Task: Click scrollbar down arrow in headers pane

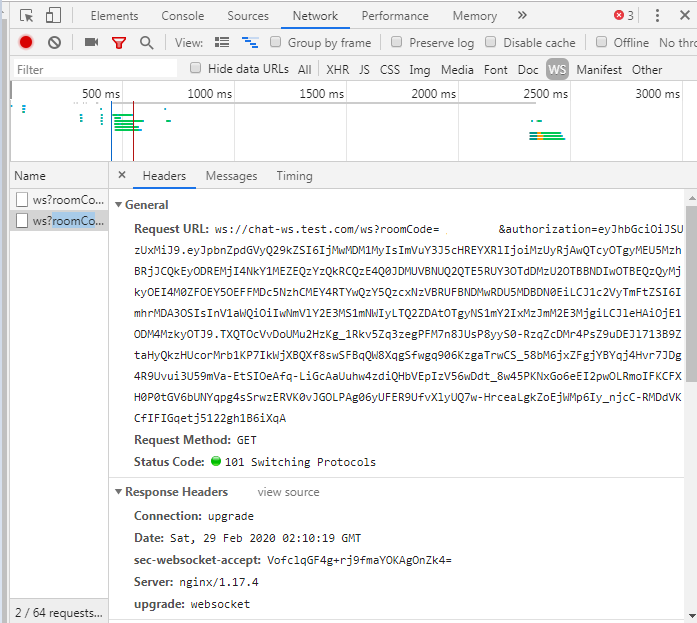Action: pyautogui.click(x=692, y=615)
